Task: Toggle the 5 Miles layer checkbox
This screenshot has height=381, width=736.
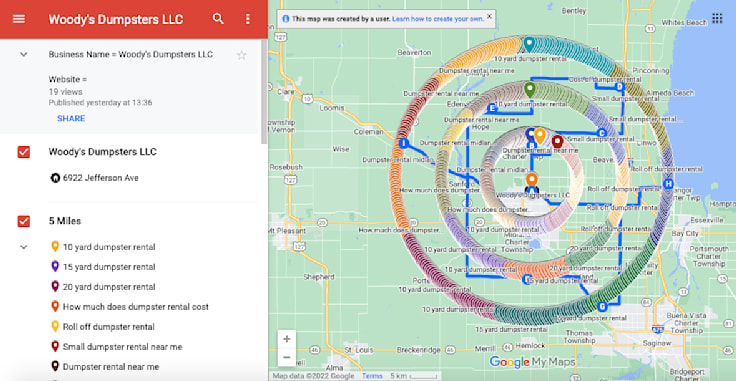Action: coord(23,221)
